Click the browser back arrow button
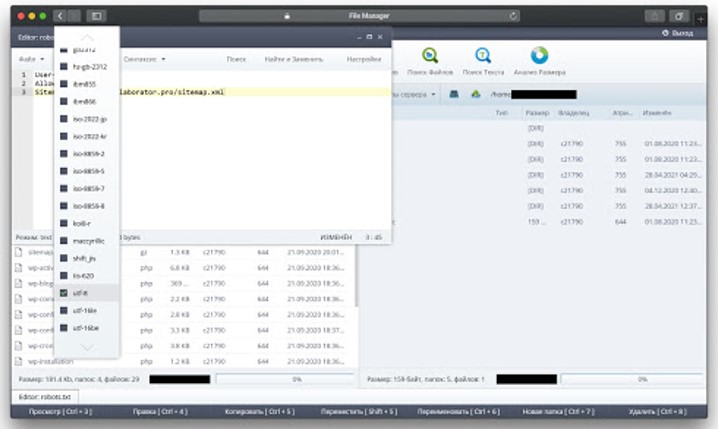The height and width of the screenshot is (429, 718). 62,16
